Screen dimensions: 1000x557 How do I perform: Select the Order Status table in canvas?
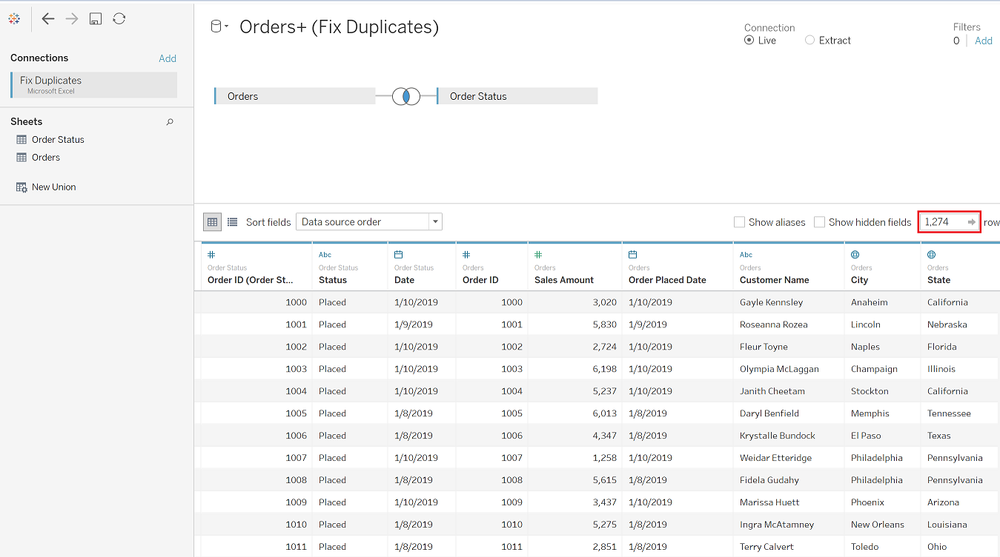click(517, 96)
